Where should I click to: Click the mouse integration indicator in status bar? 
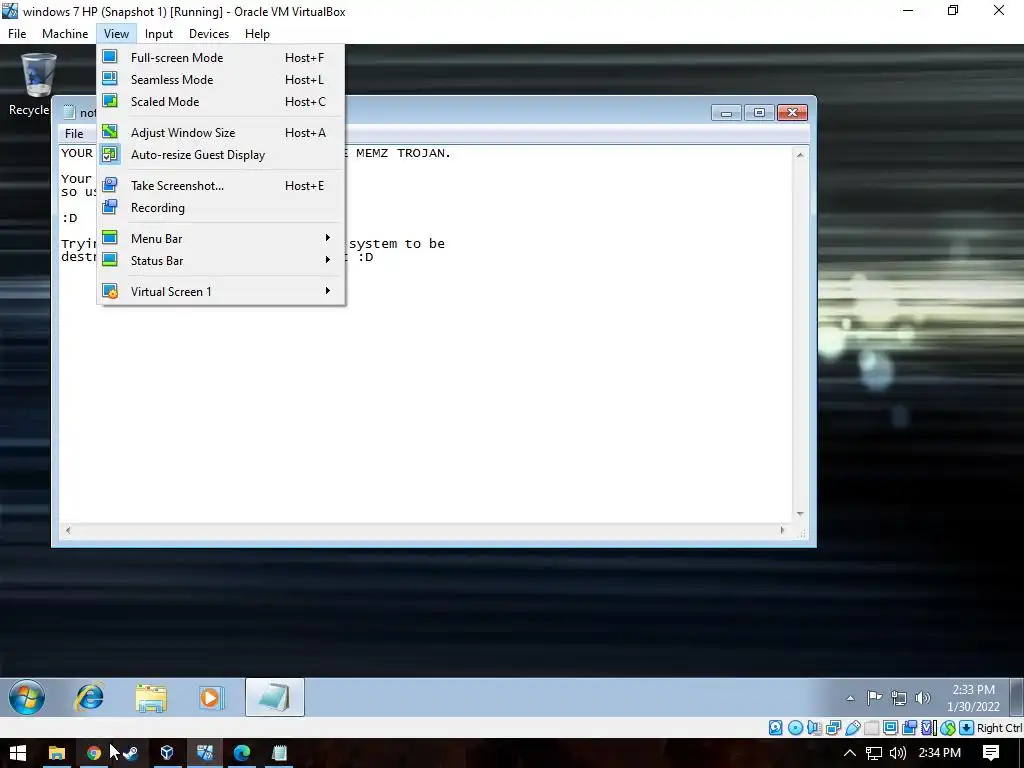tap(948, 728)
